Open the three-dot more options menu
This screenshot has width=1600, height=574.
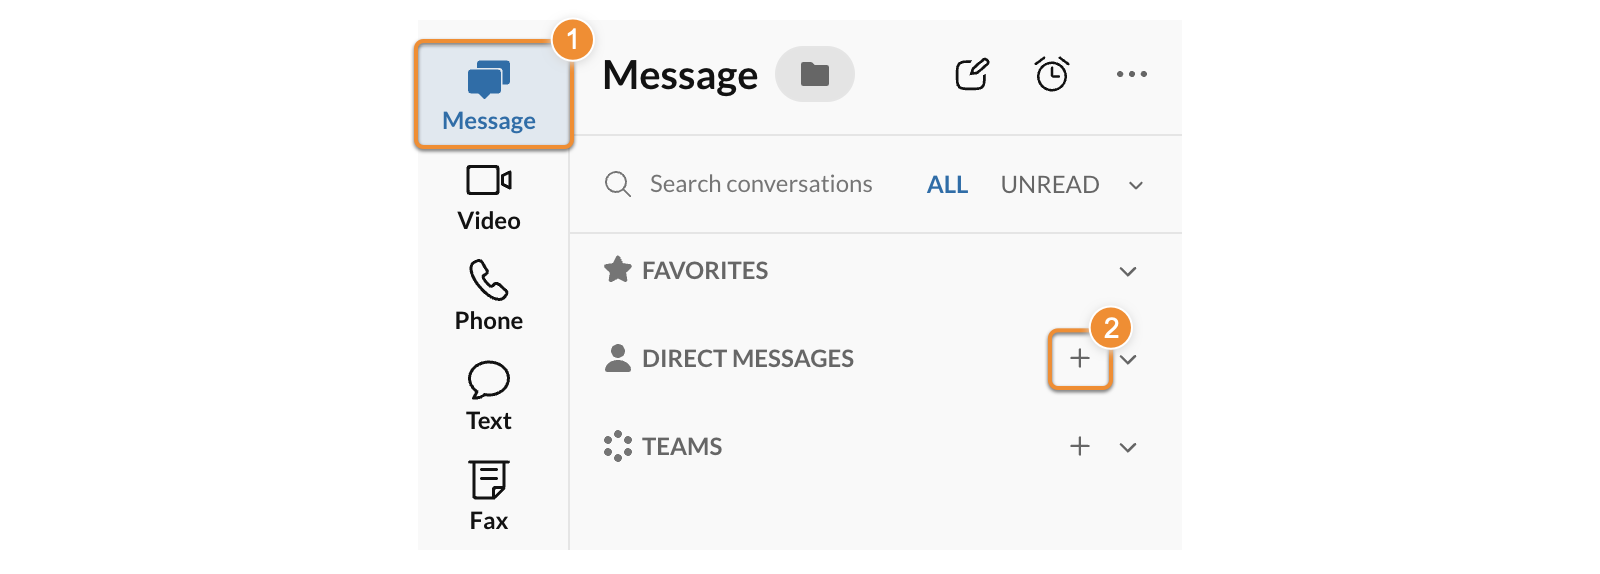pyautogui.click(x=1132, y=74)
